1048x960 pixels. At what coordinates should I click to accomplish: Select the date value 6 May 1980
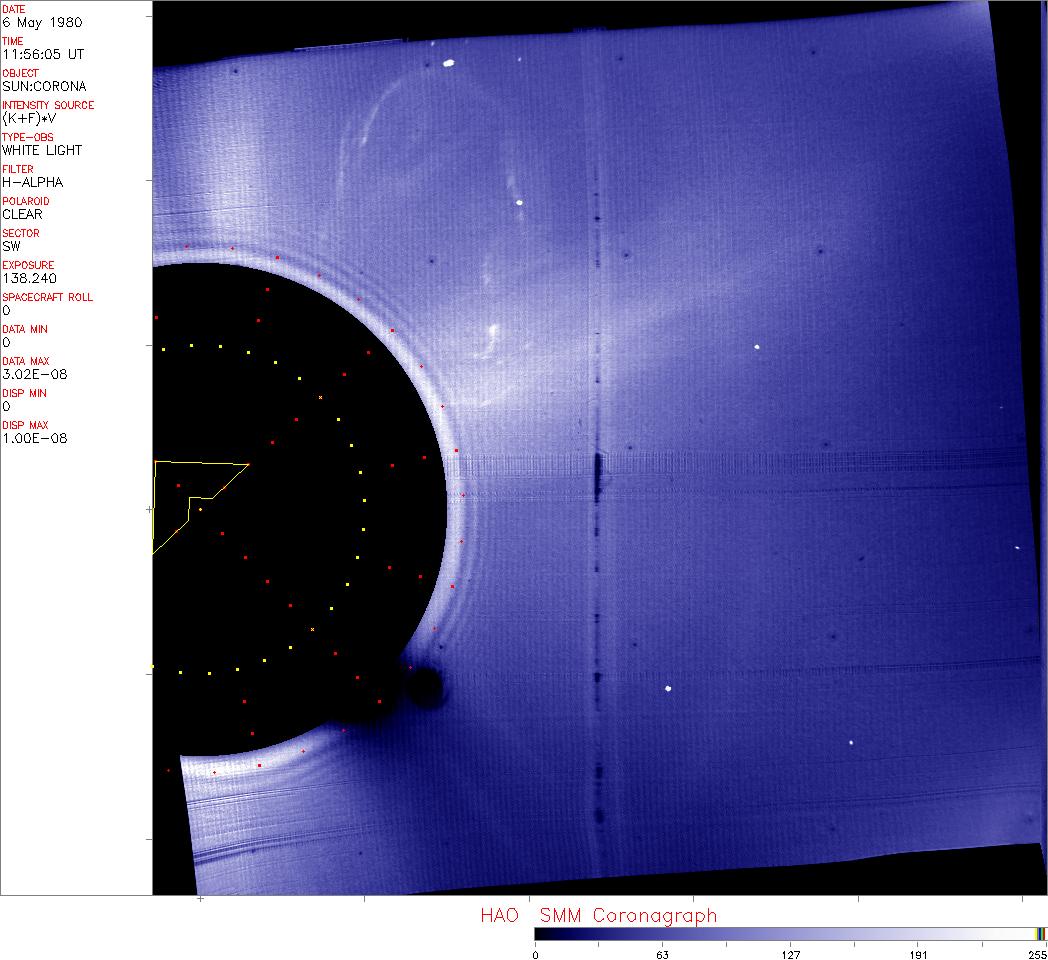click(x=43, y=22)
